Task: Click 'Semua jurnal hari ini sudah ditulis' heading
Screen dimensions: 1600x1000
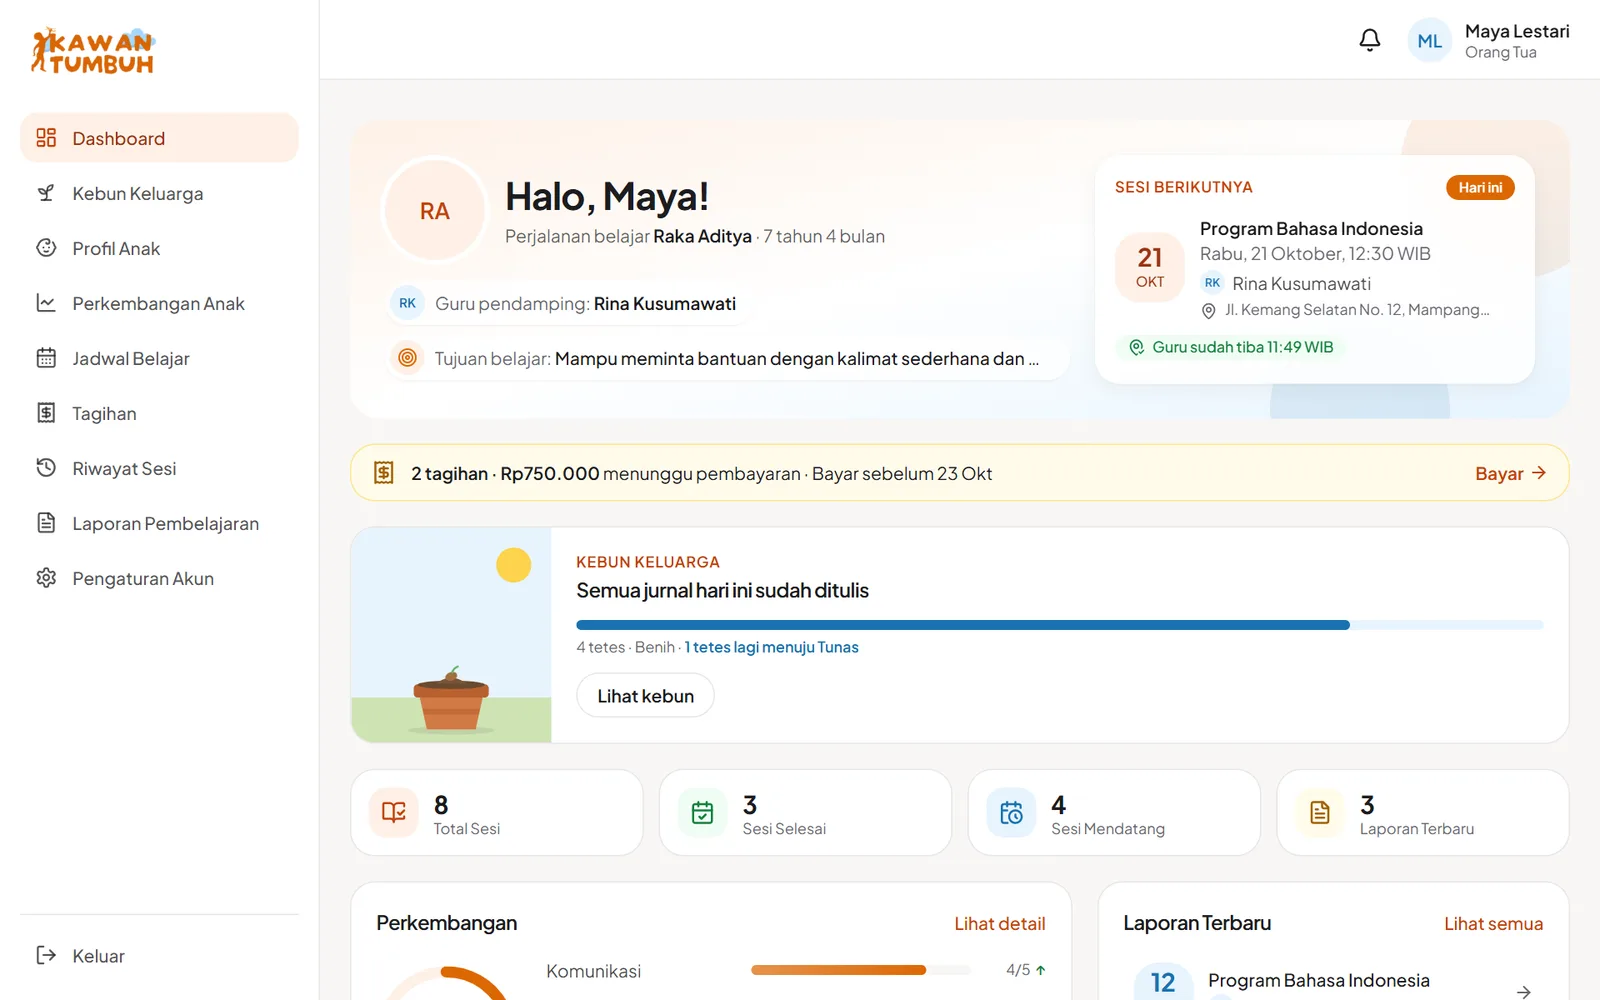Action: click(x=722, y=590)
